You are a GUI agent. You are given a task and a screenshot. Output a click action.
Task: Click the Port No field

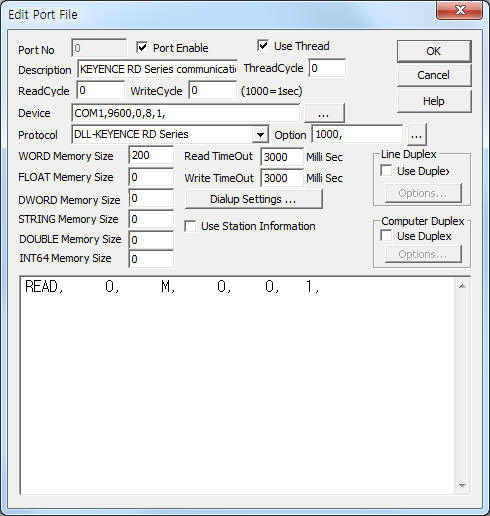(99, 48)
